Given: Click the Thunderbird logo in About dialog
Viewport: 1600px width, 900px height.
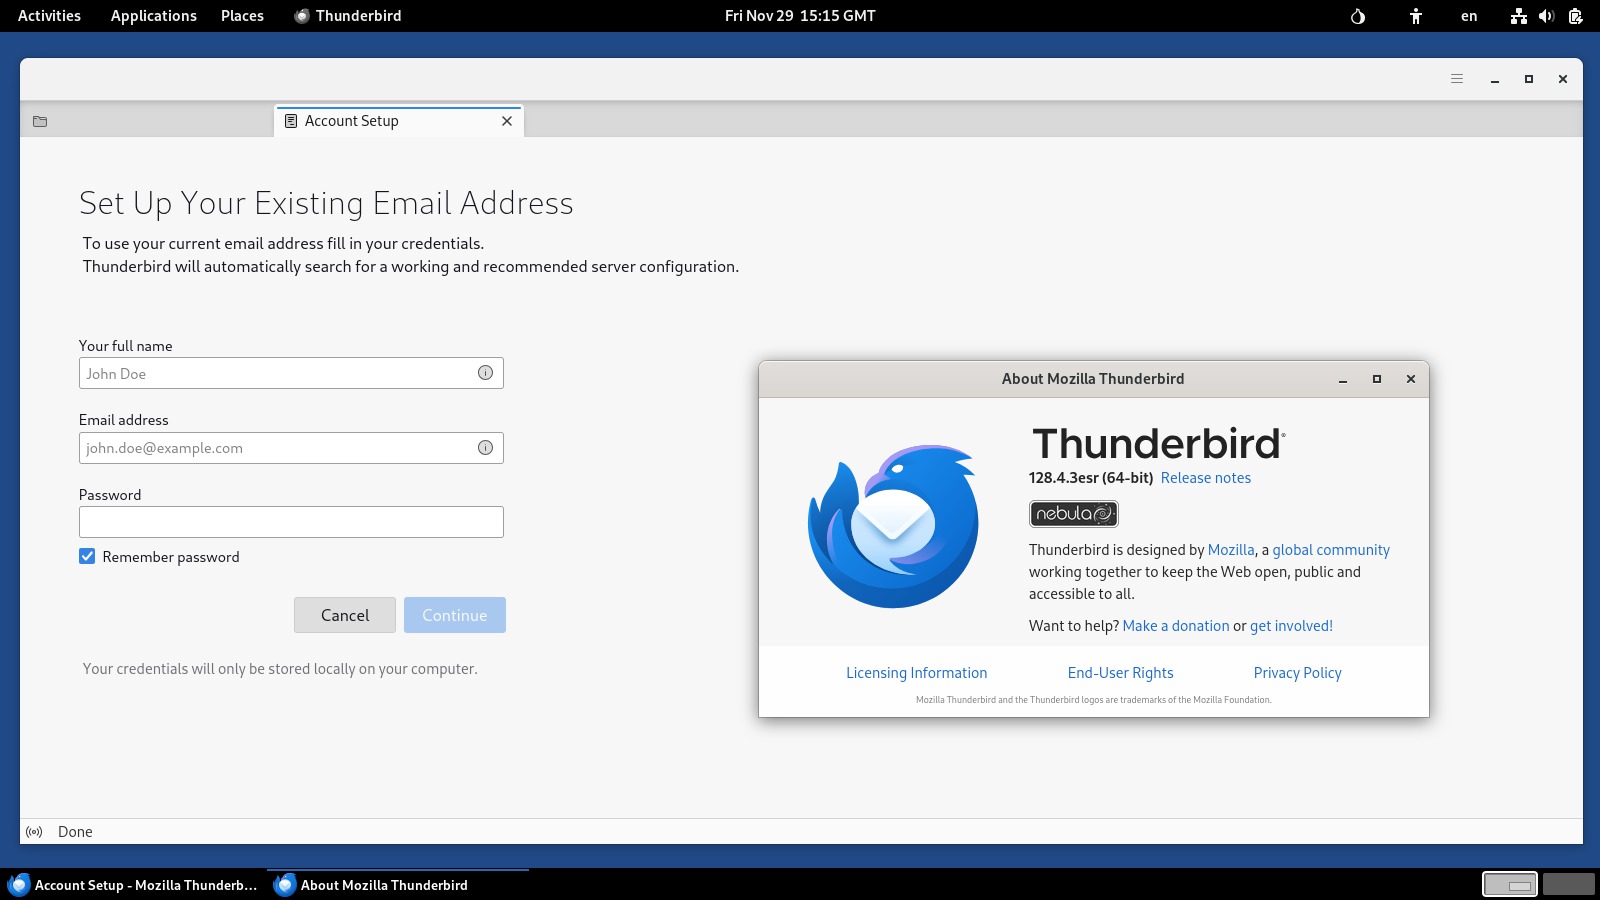Looking at the screenshot, I should (x=893, y=526).
